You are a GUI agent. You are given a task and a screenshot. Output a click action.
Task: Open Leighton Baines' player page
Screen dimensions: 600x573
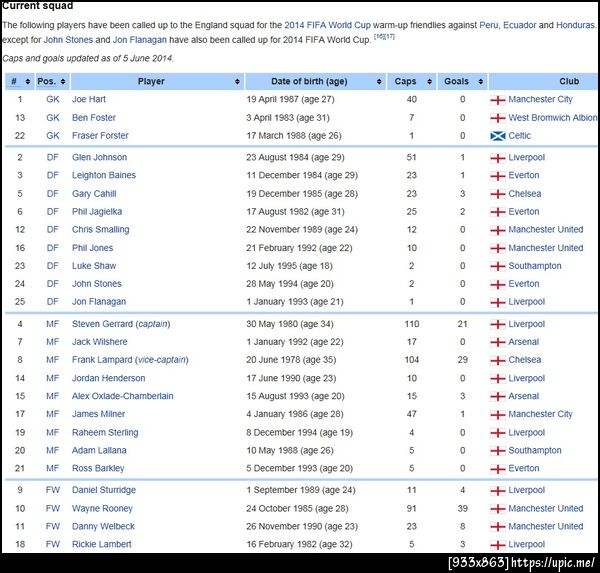tap(104, 175)
